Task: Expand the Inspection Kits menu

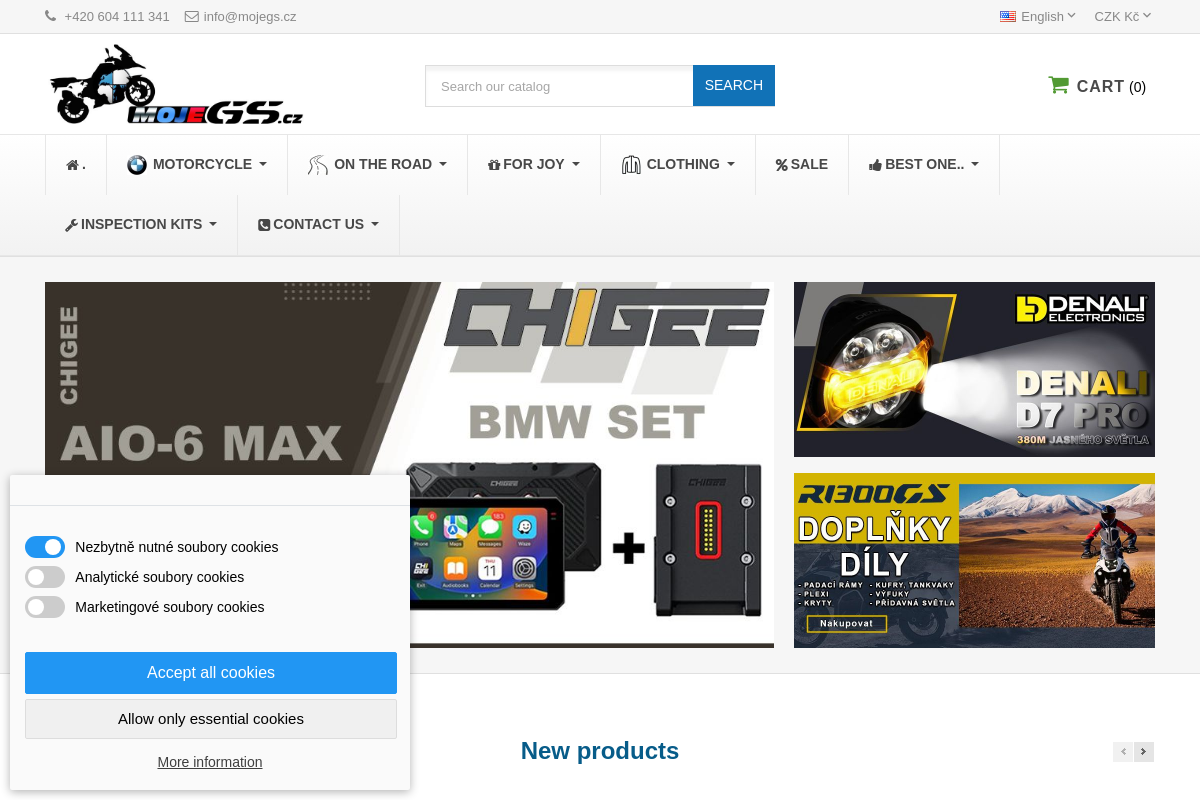Action: (141, 225)
